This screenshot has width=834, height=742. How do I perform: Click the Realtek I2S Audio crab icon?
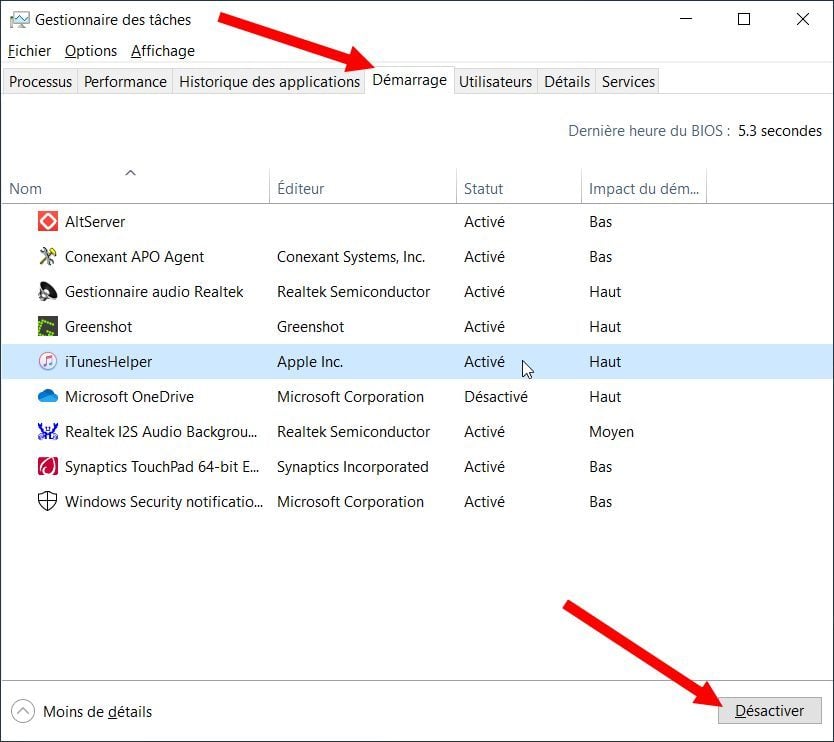(x=47, y=431)
